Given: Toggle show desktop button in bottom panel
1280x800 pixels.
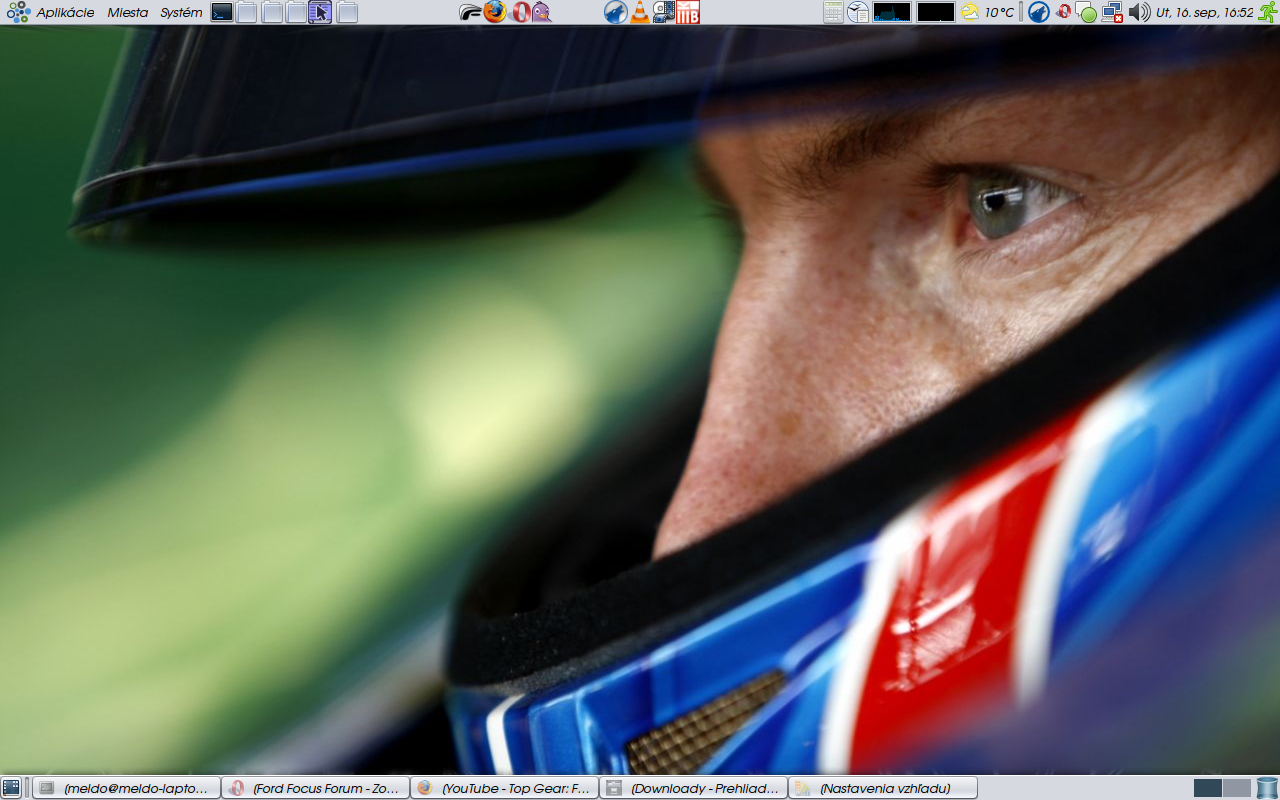Looking at the screenshot, I should (11, 788).
